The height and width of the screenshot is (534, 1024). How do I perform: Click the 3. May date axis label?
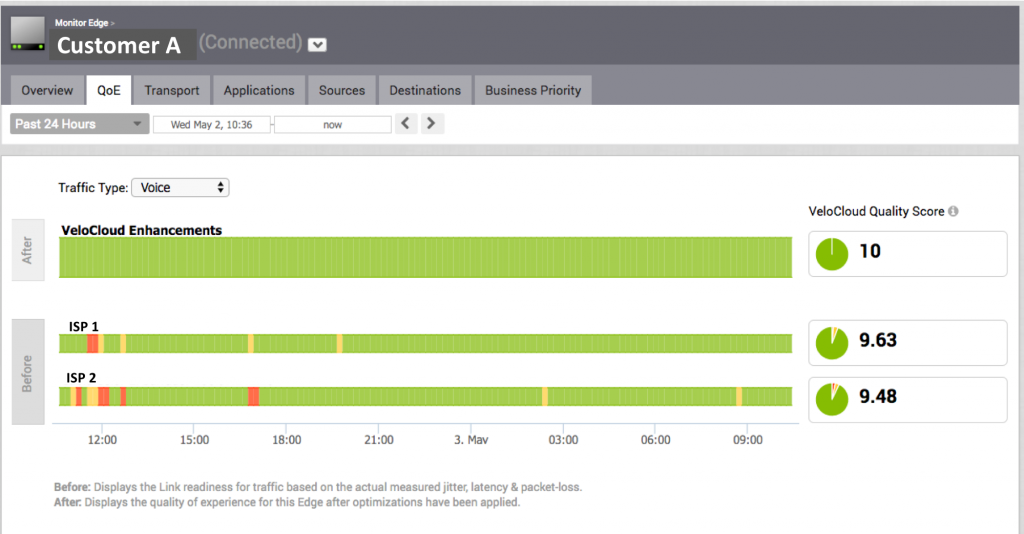pyautogui.click(x=471, y=440)
